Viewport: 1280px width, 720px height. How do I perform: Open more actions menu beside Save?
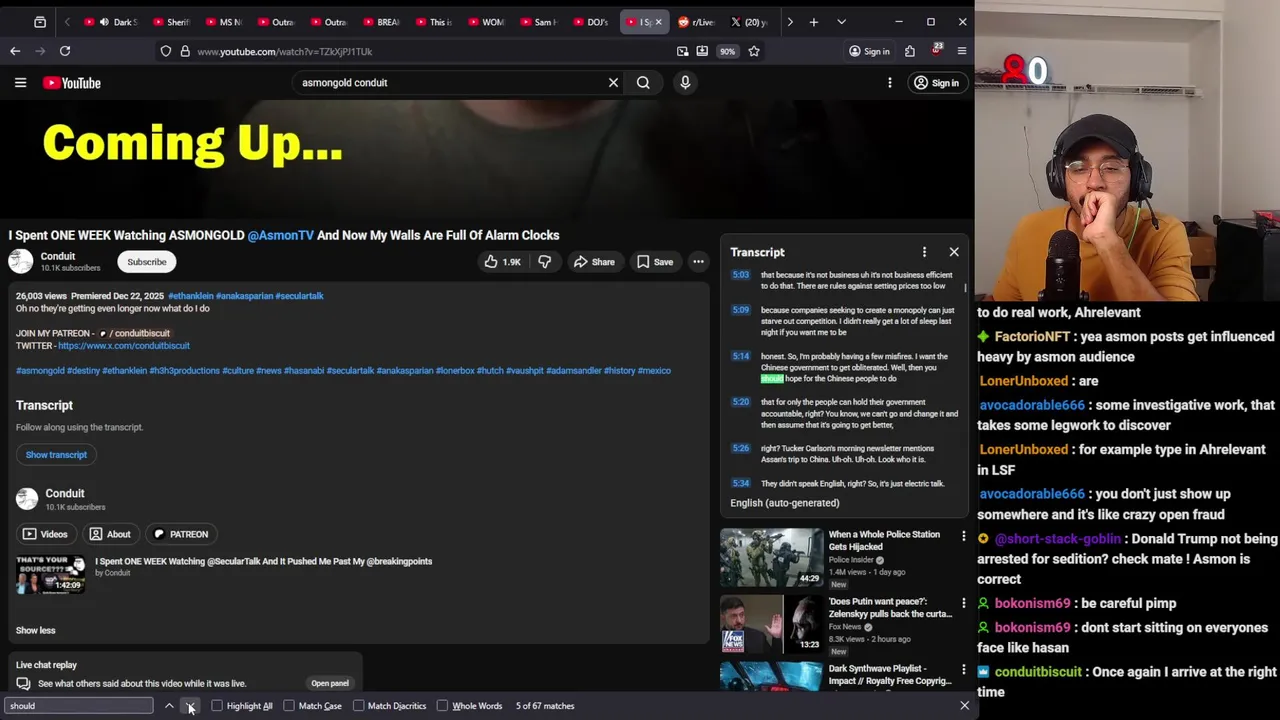click(698, 262)
